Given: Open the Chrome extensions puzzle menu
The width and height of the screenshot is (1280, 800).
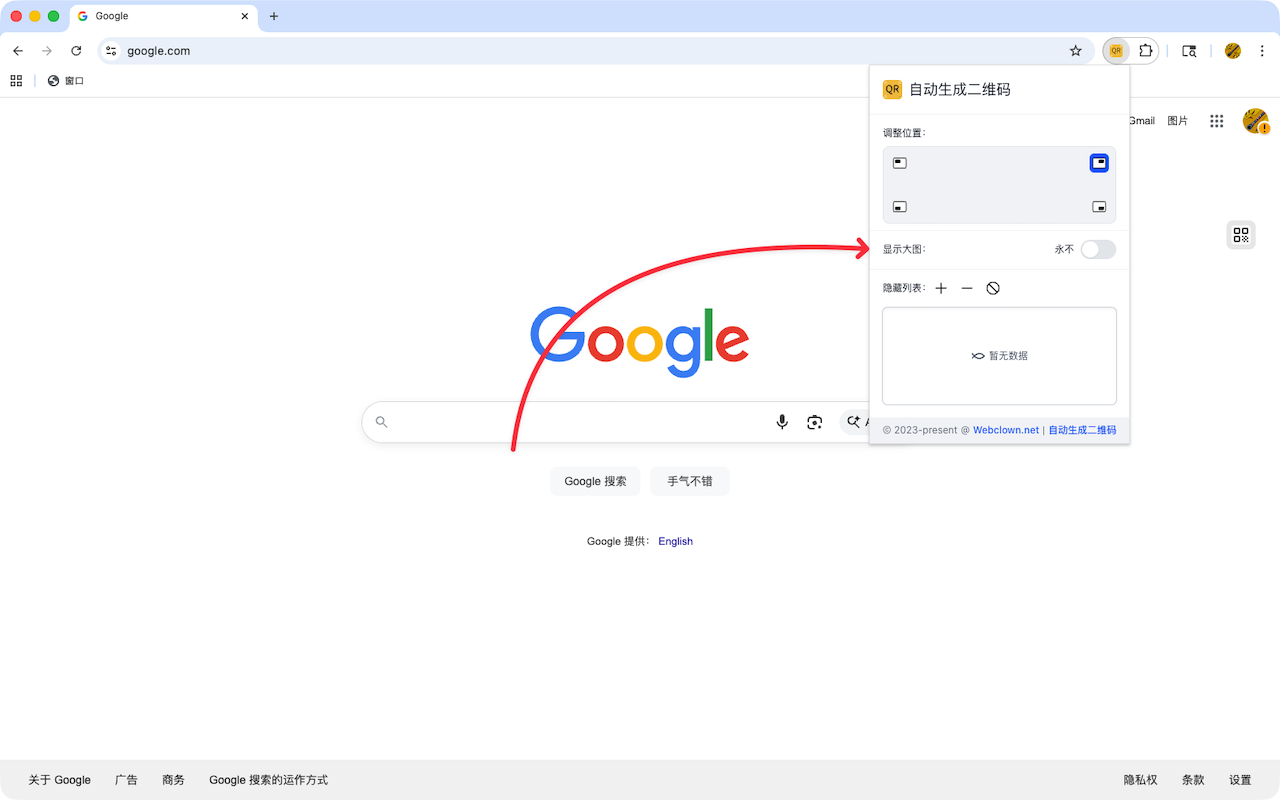Looking at the screenshot, I should (1146, 51).
